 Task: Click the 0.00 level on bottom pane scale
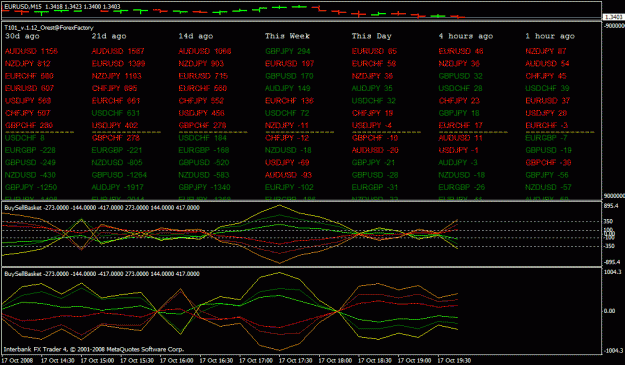[x=610, y=311]
